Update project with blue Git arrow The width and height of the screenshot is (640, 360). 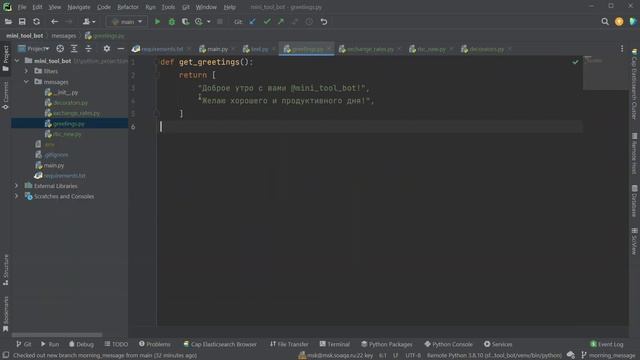point(253,22)
